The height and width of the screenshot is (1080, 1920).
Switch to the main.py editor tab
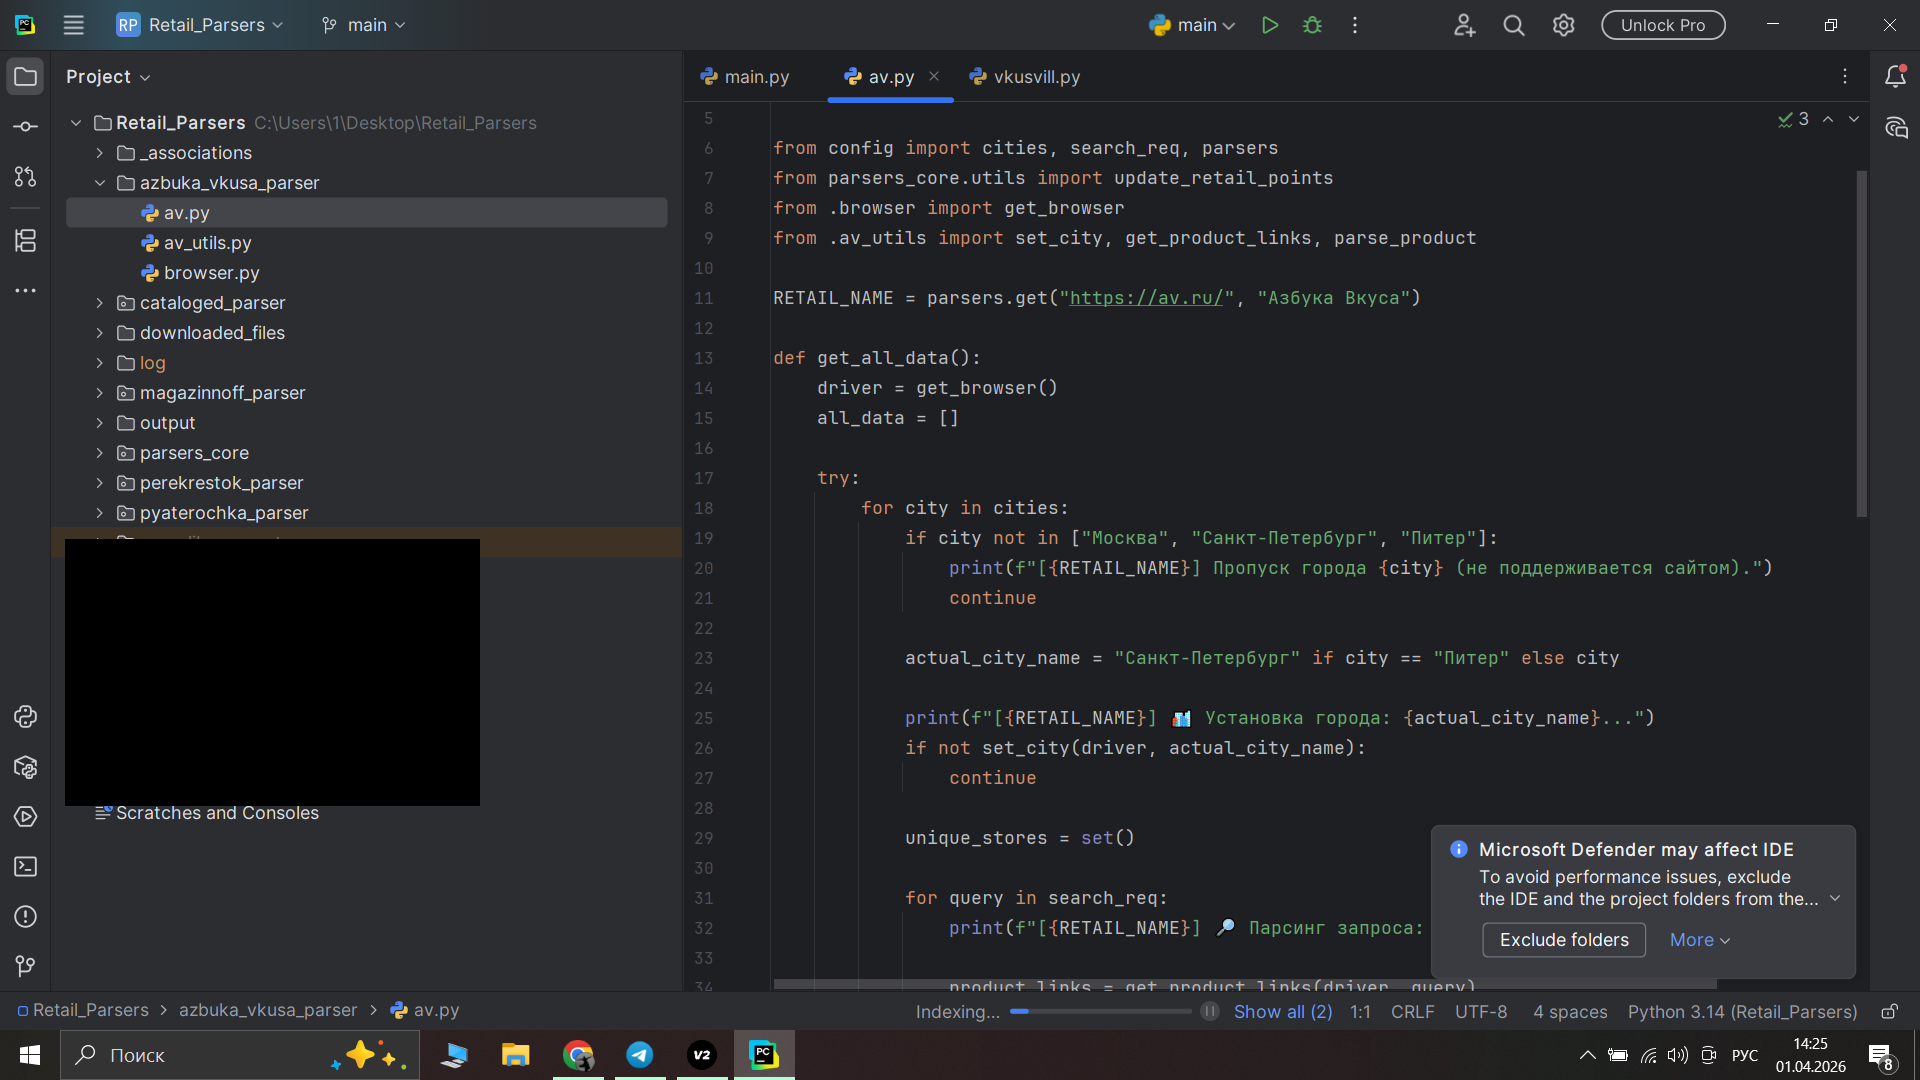(745, 77)
